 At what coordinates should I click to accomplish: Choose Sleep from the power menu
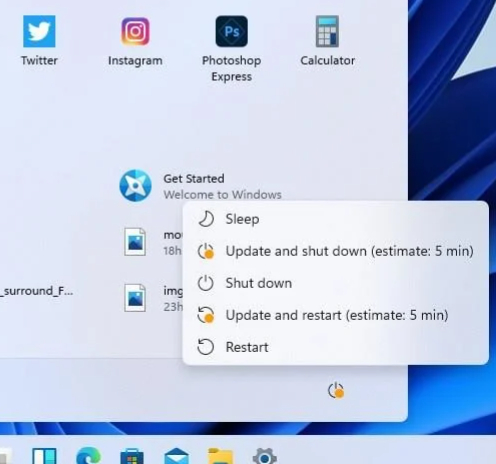(x=336, y=219)
